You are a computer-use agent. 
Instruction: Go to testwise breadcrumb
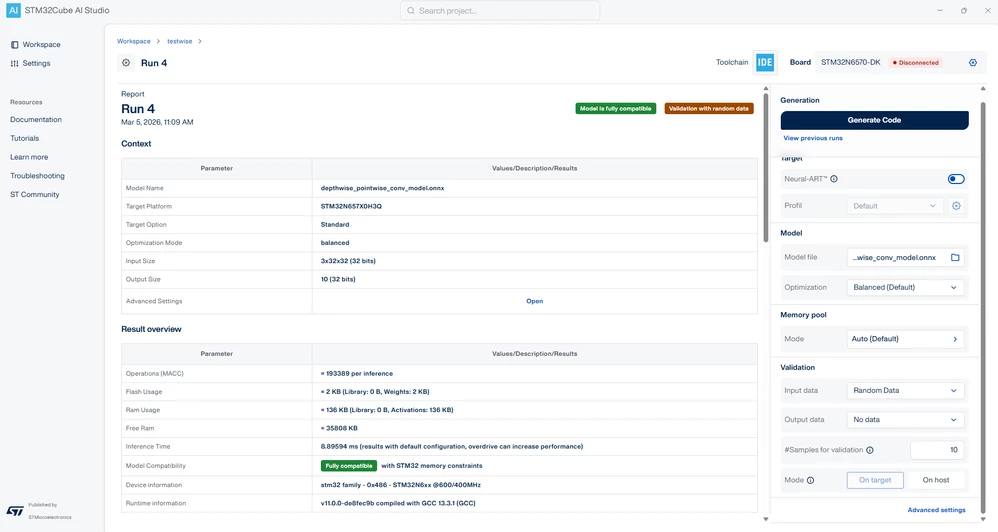click(179, 41)
